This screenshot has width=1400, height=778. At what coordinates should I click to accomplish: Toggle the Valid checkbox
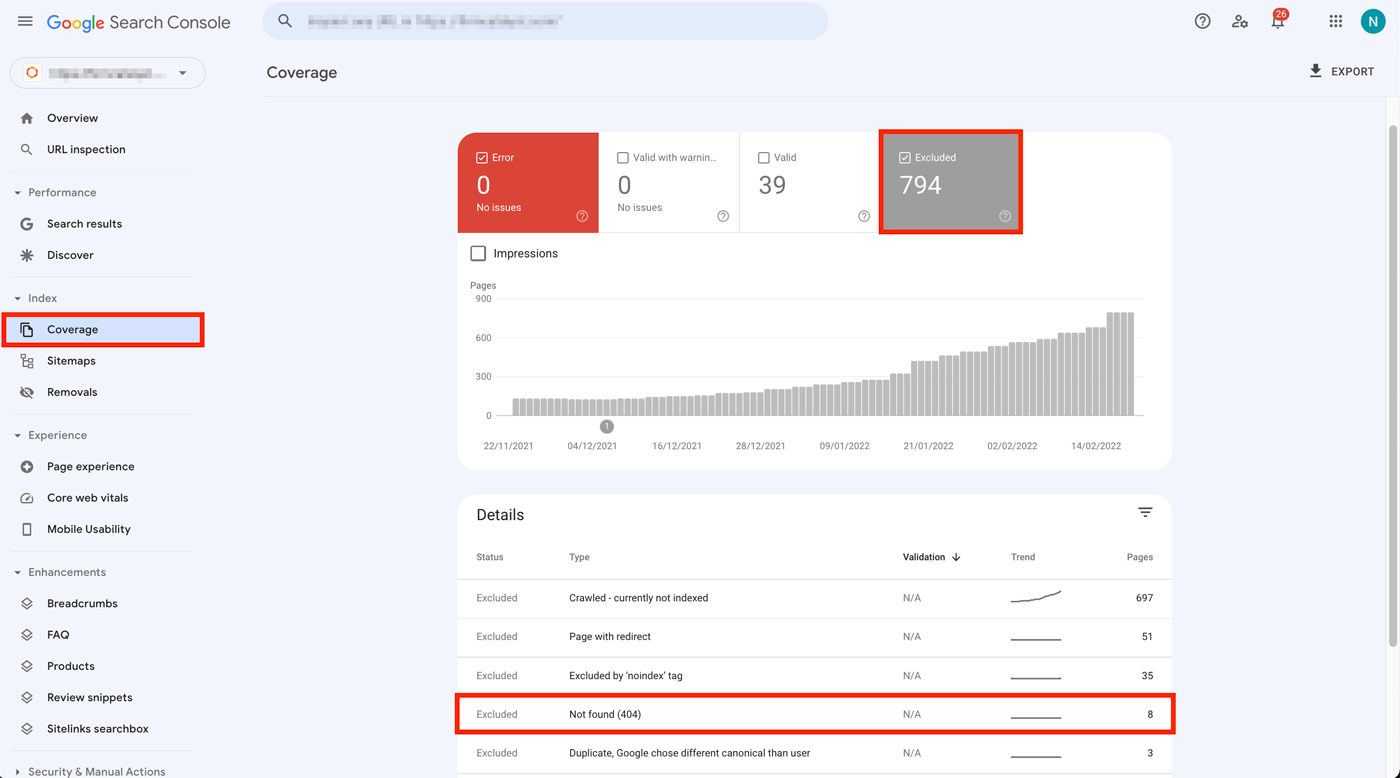tap(764, 158)
